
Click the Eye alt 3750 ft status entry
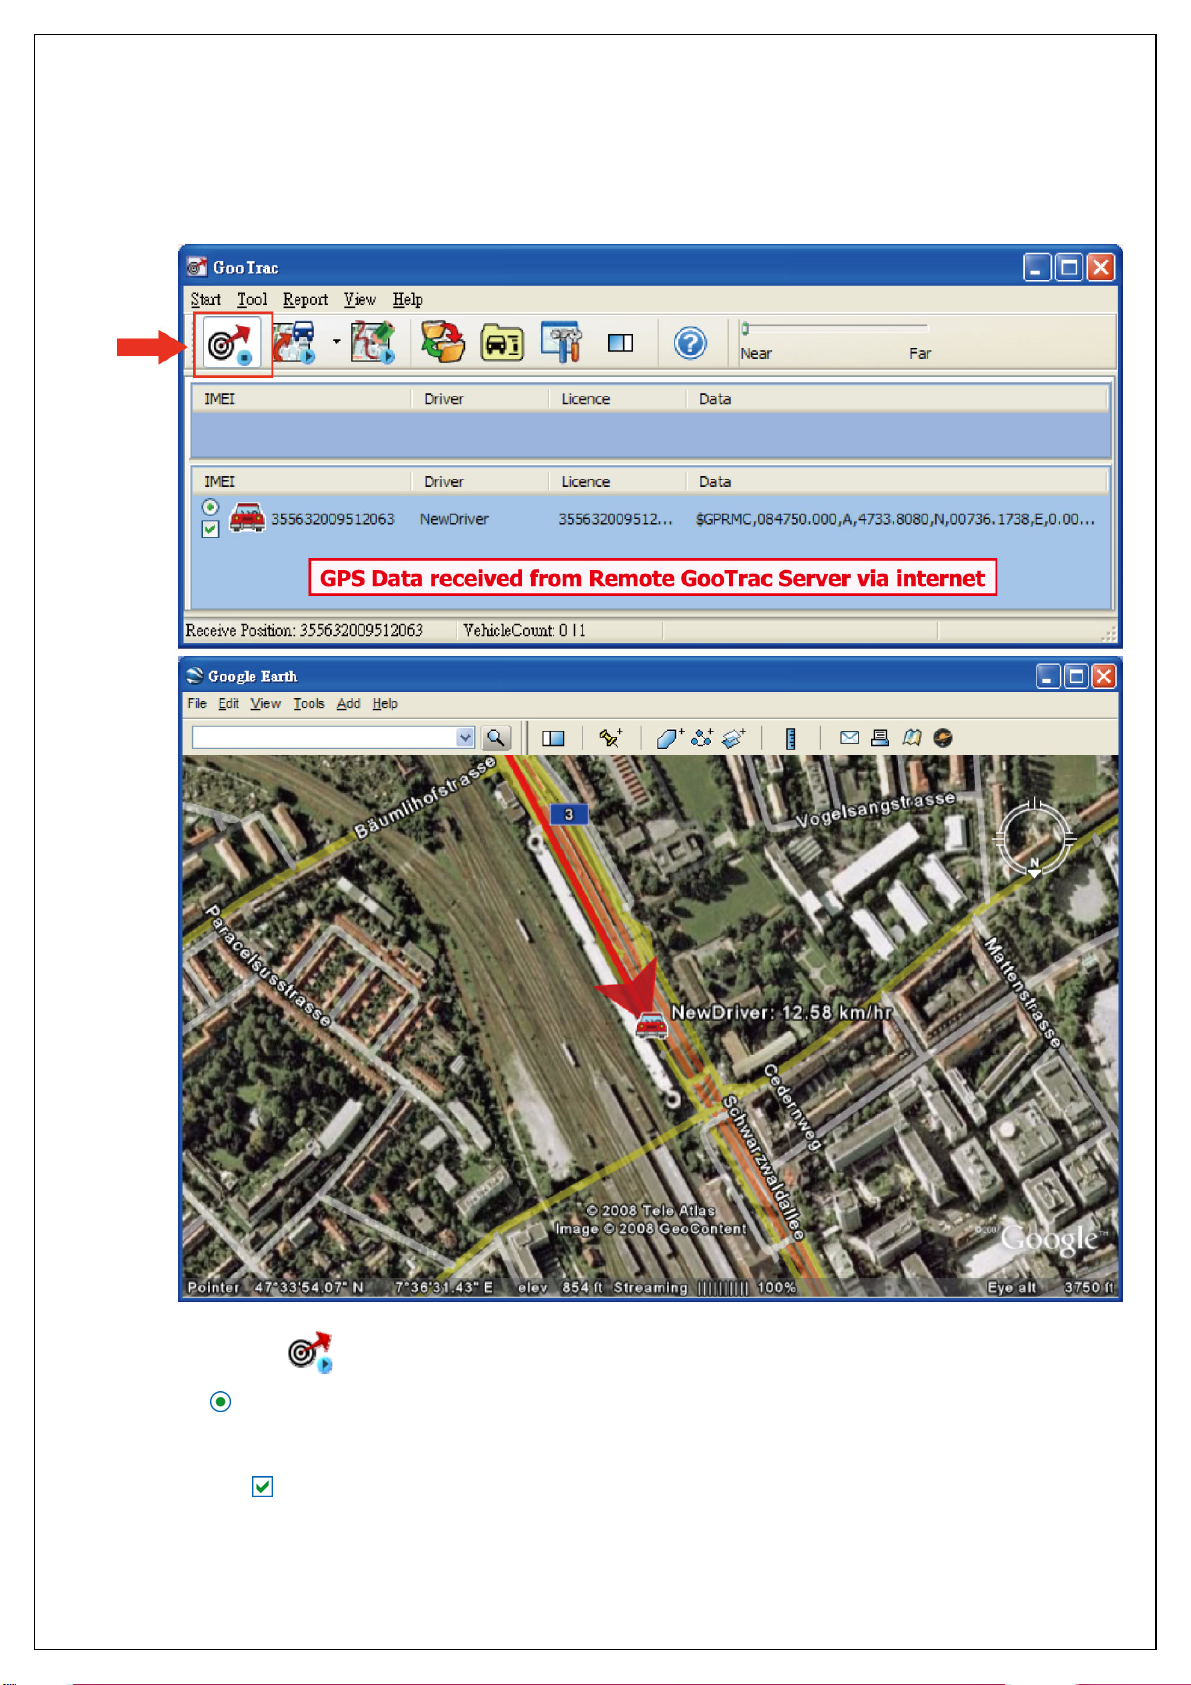coord(1051,1287)
